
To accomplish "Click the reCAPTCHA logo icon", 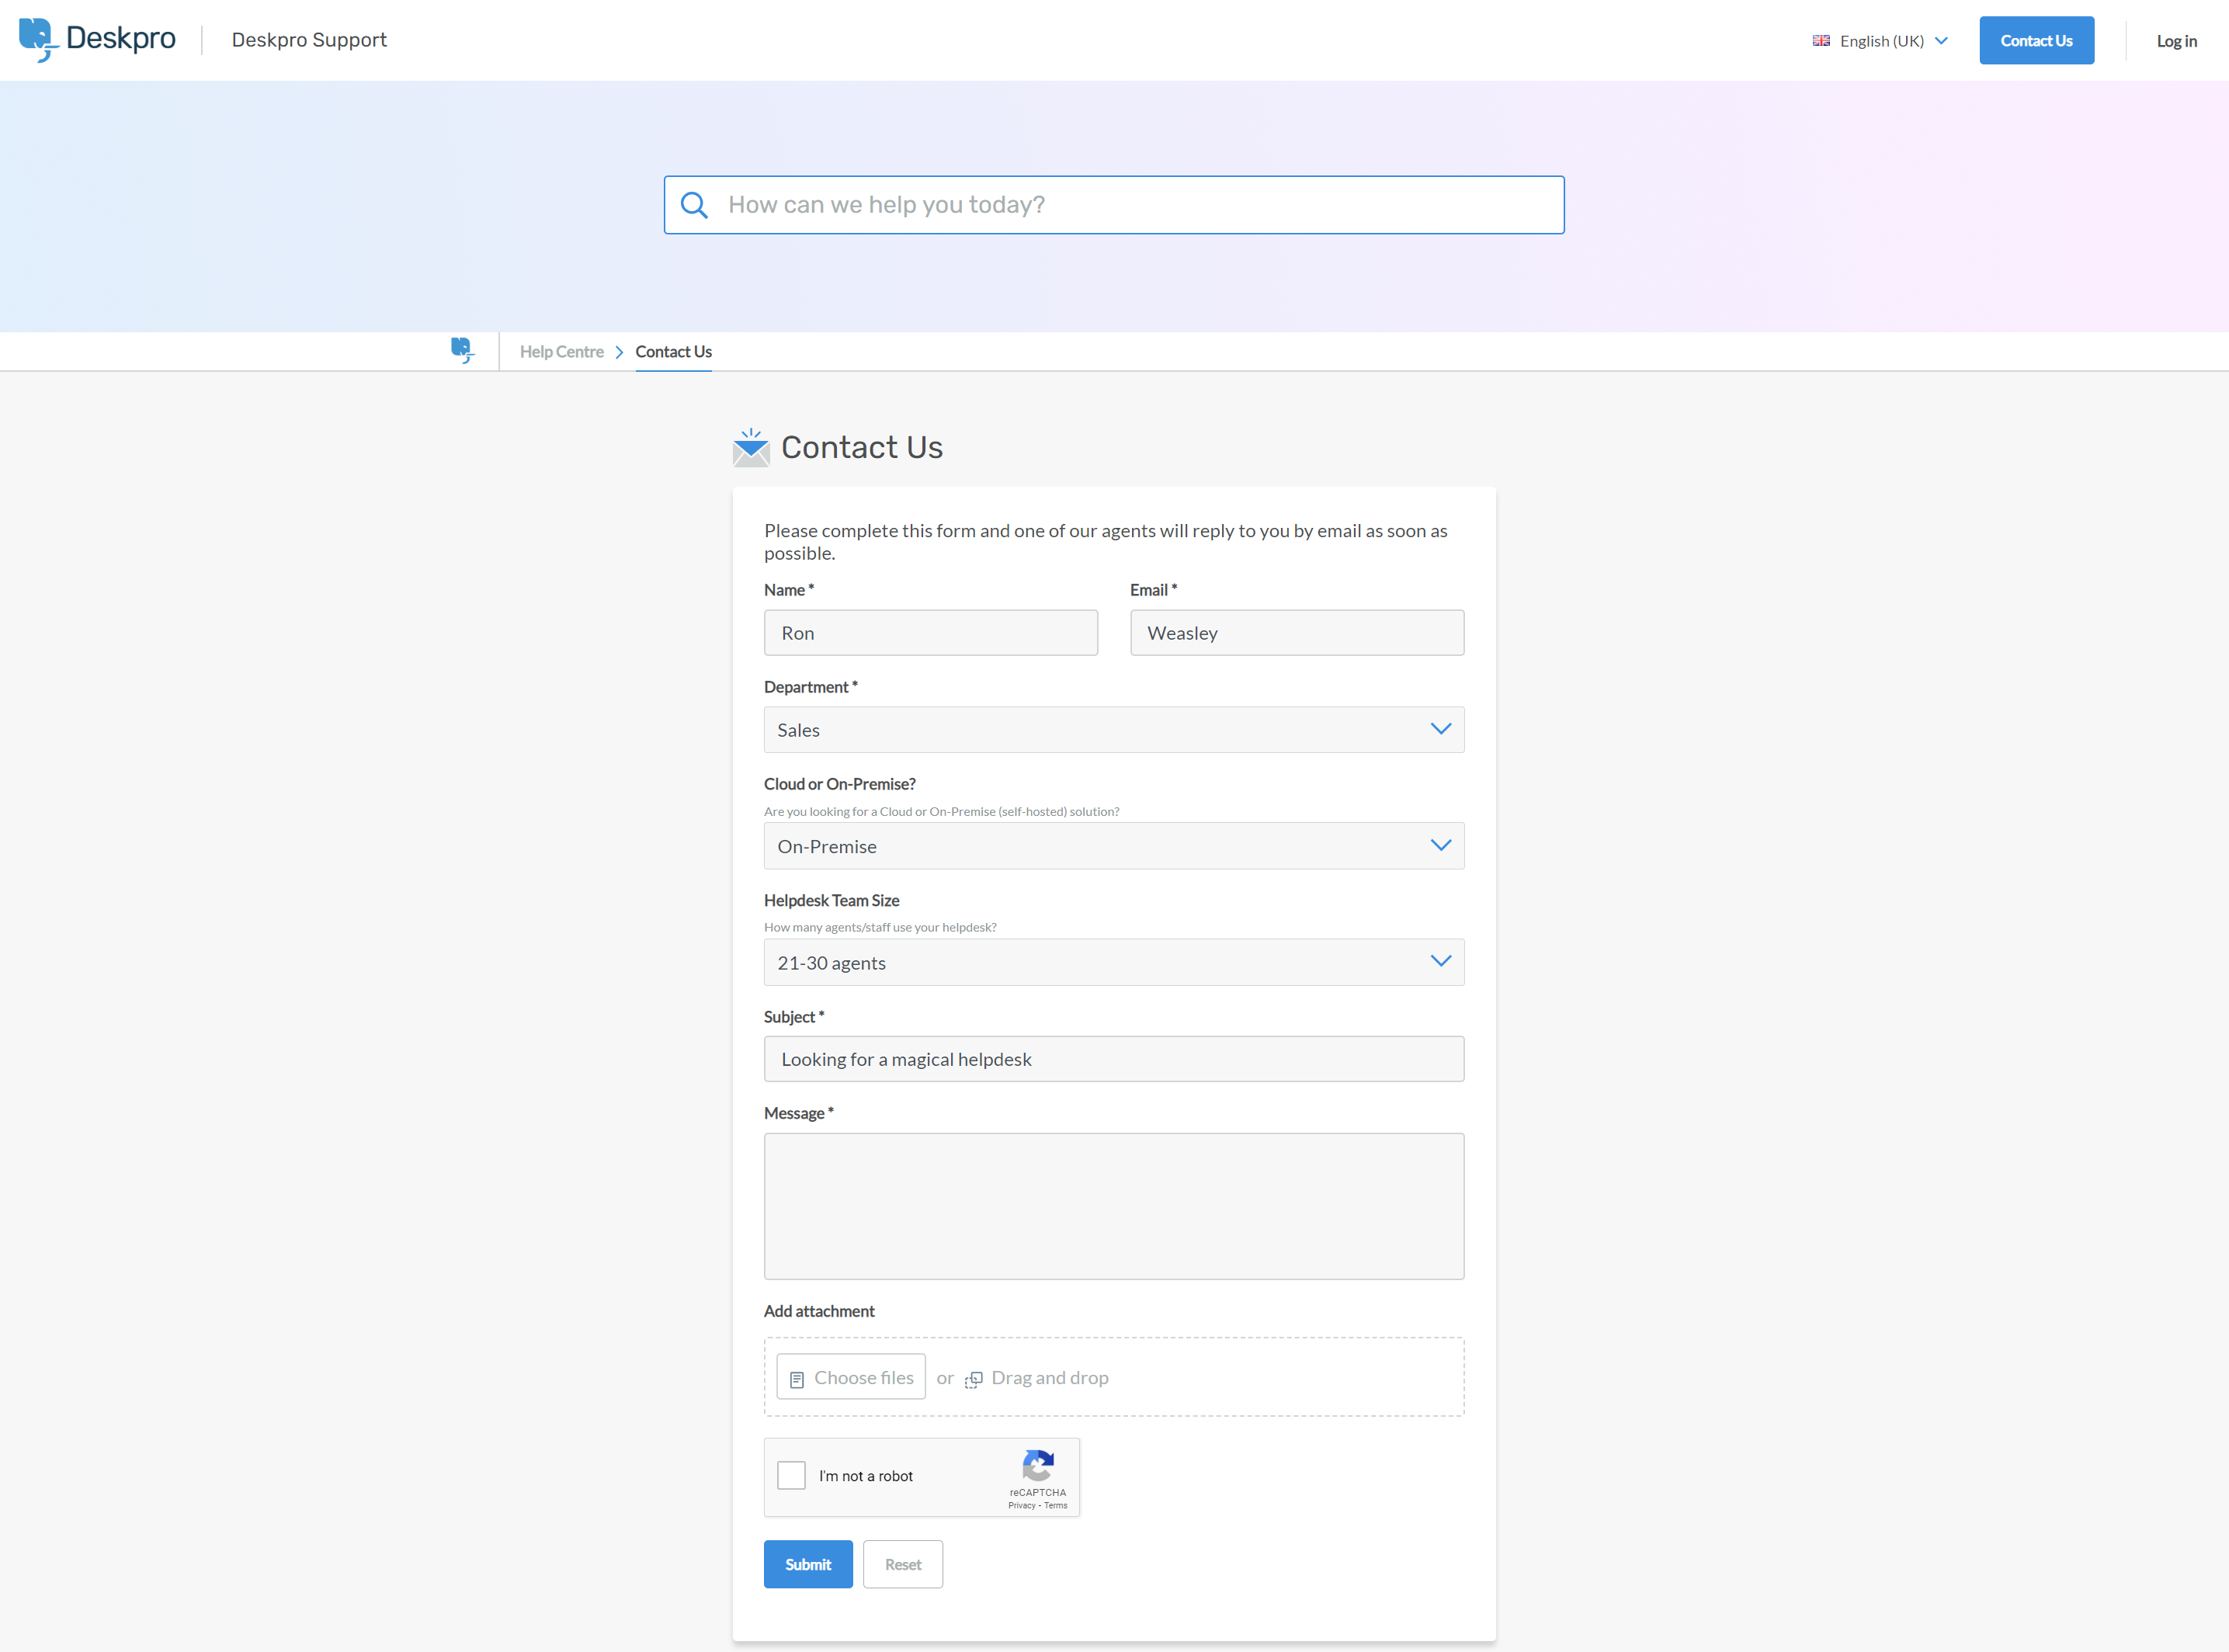I will (x=1037, y=1466).
